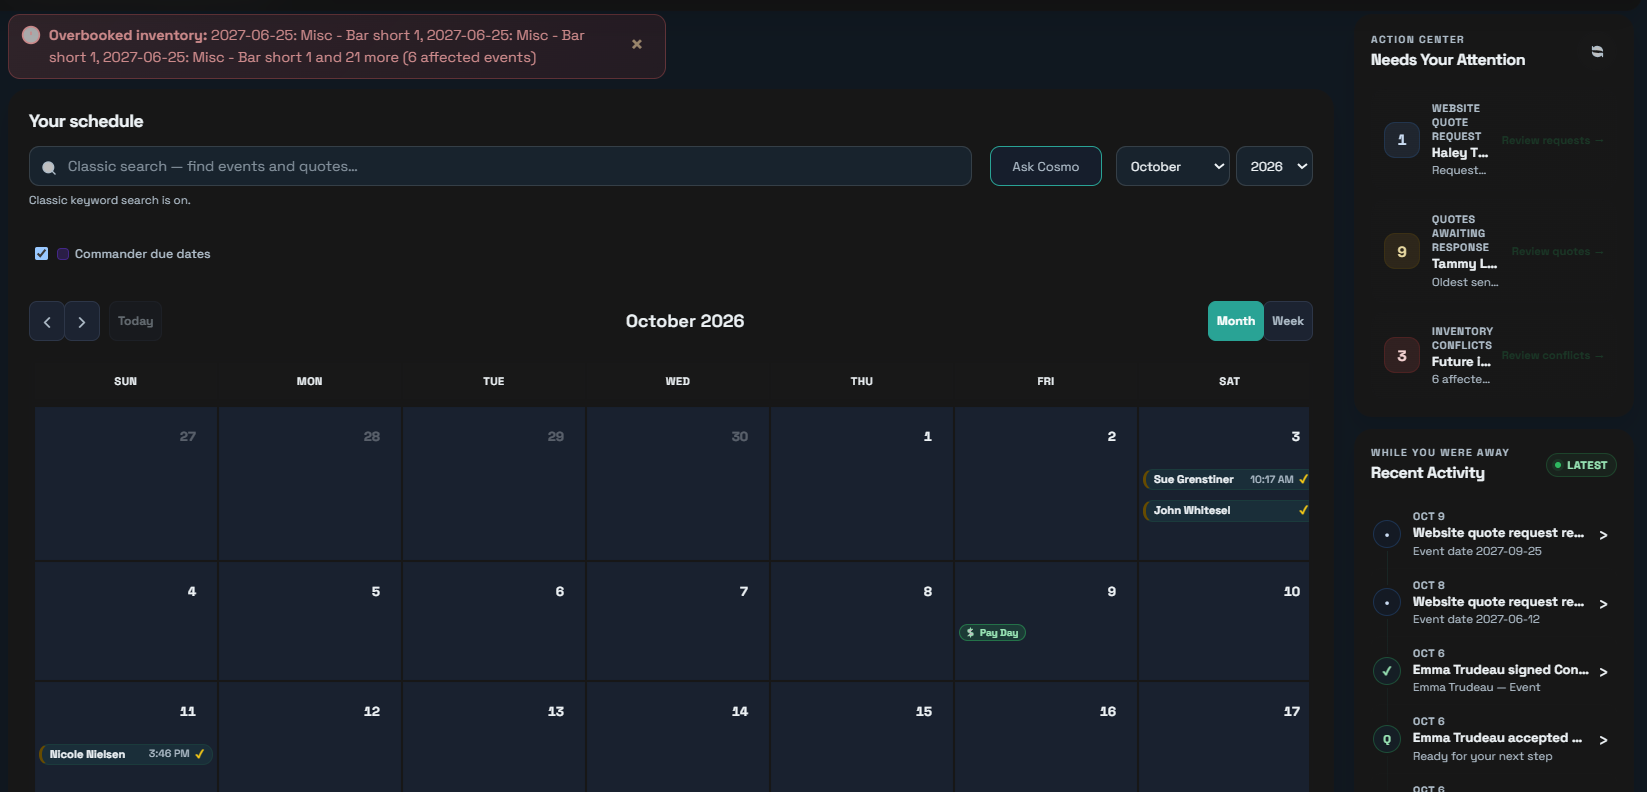Expand Oct 8 website quote request activity

click(x=1603, y=604)
